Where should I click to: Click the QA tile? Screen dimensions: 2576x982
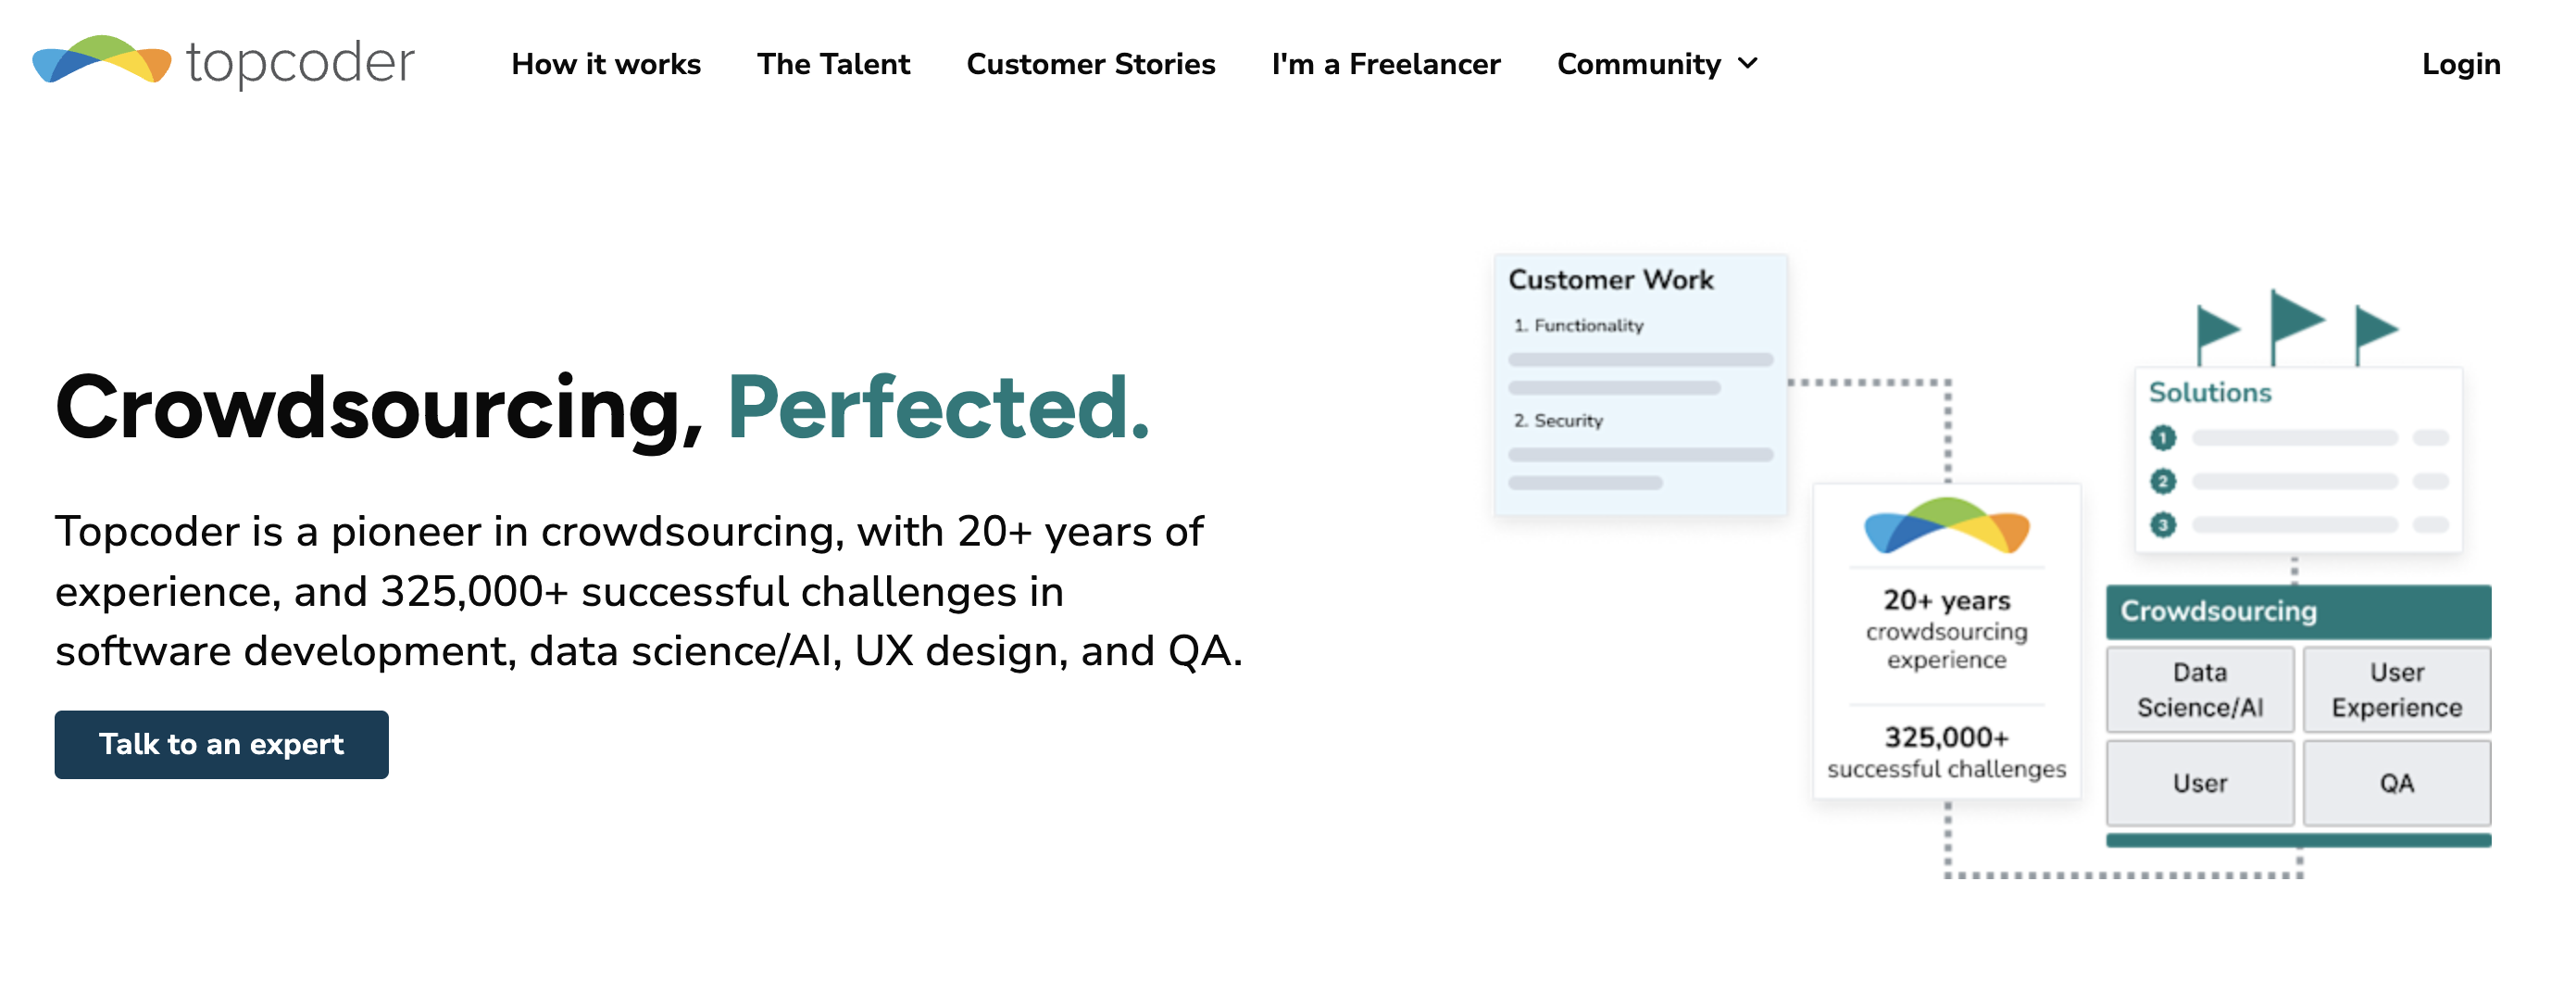[2396, 783]
